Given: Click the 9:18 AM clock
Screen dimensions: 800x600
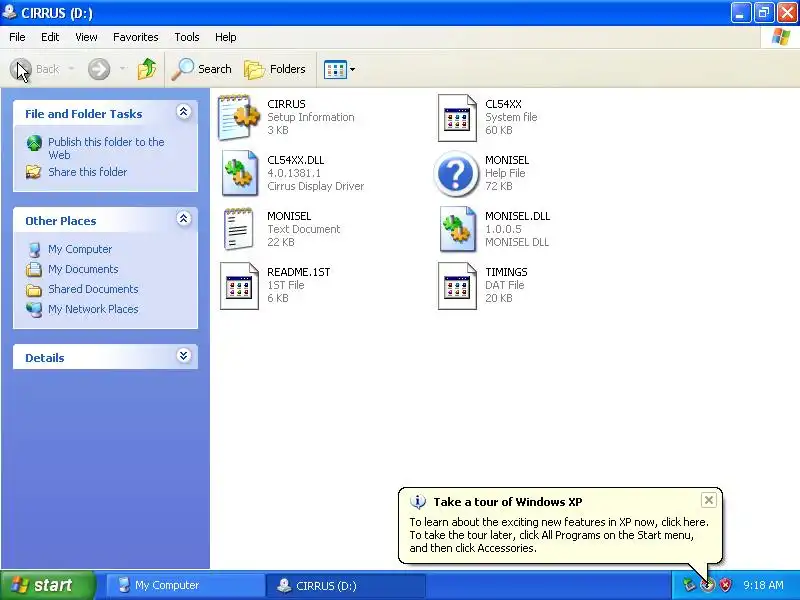Looking at the screenshot, I should pos(763,585).
